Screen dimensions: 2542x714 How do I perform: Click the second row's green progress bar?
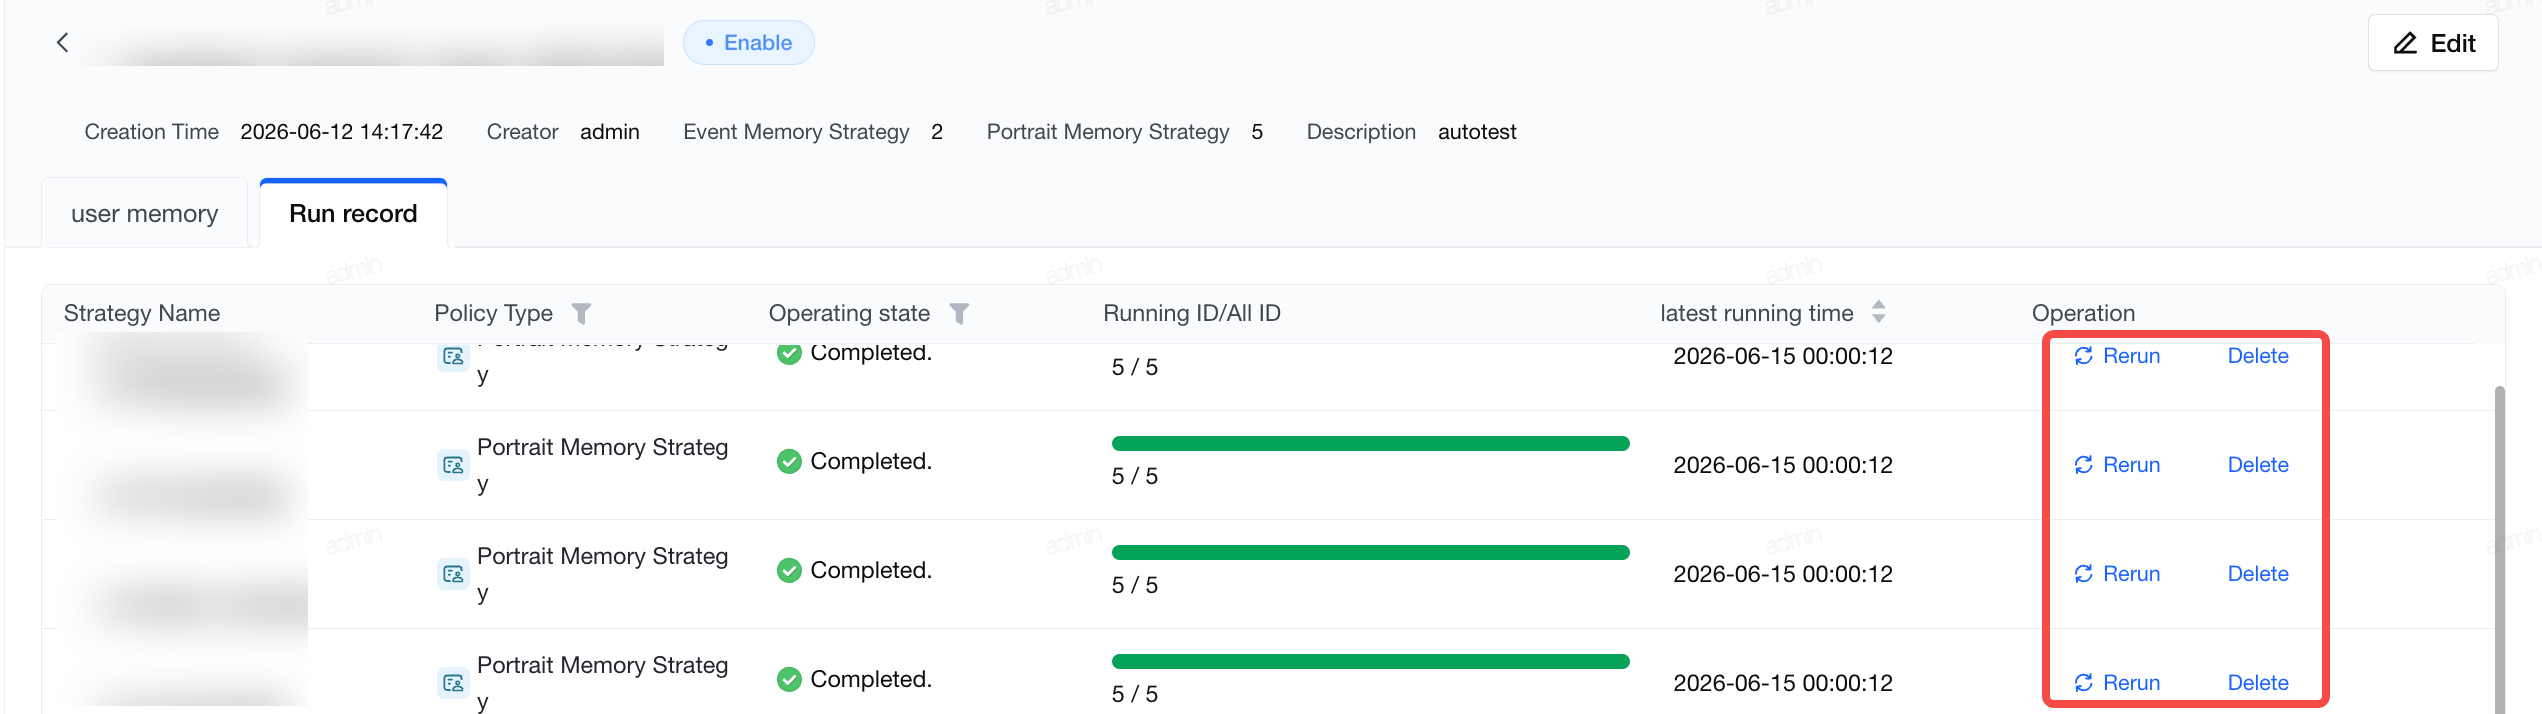[1370, 443]
